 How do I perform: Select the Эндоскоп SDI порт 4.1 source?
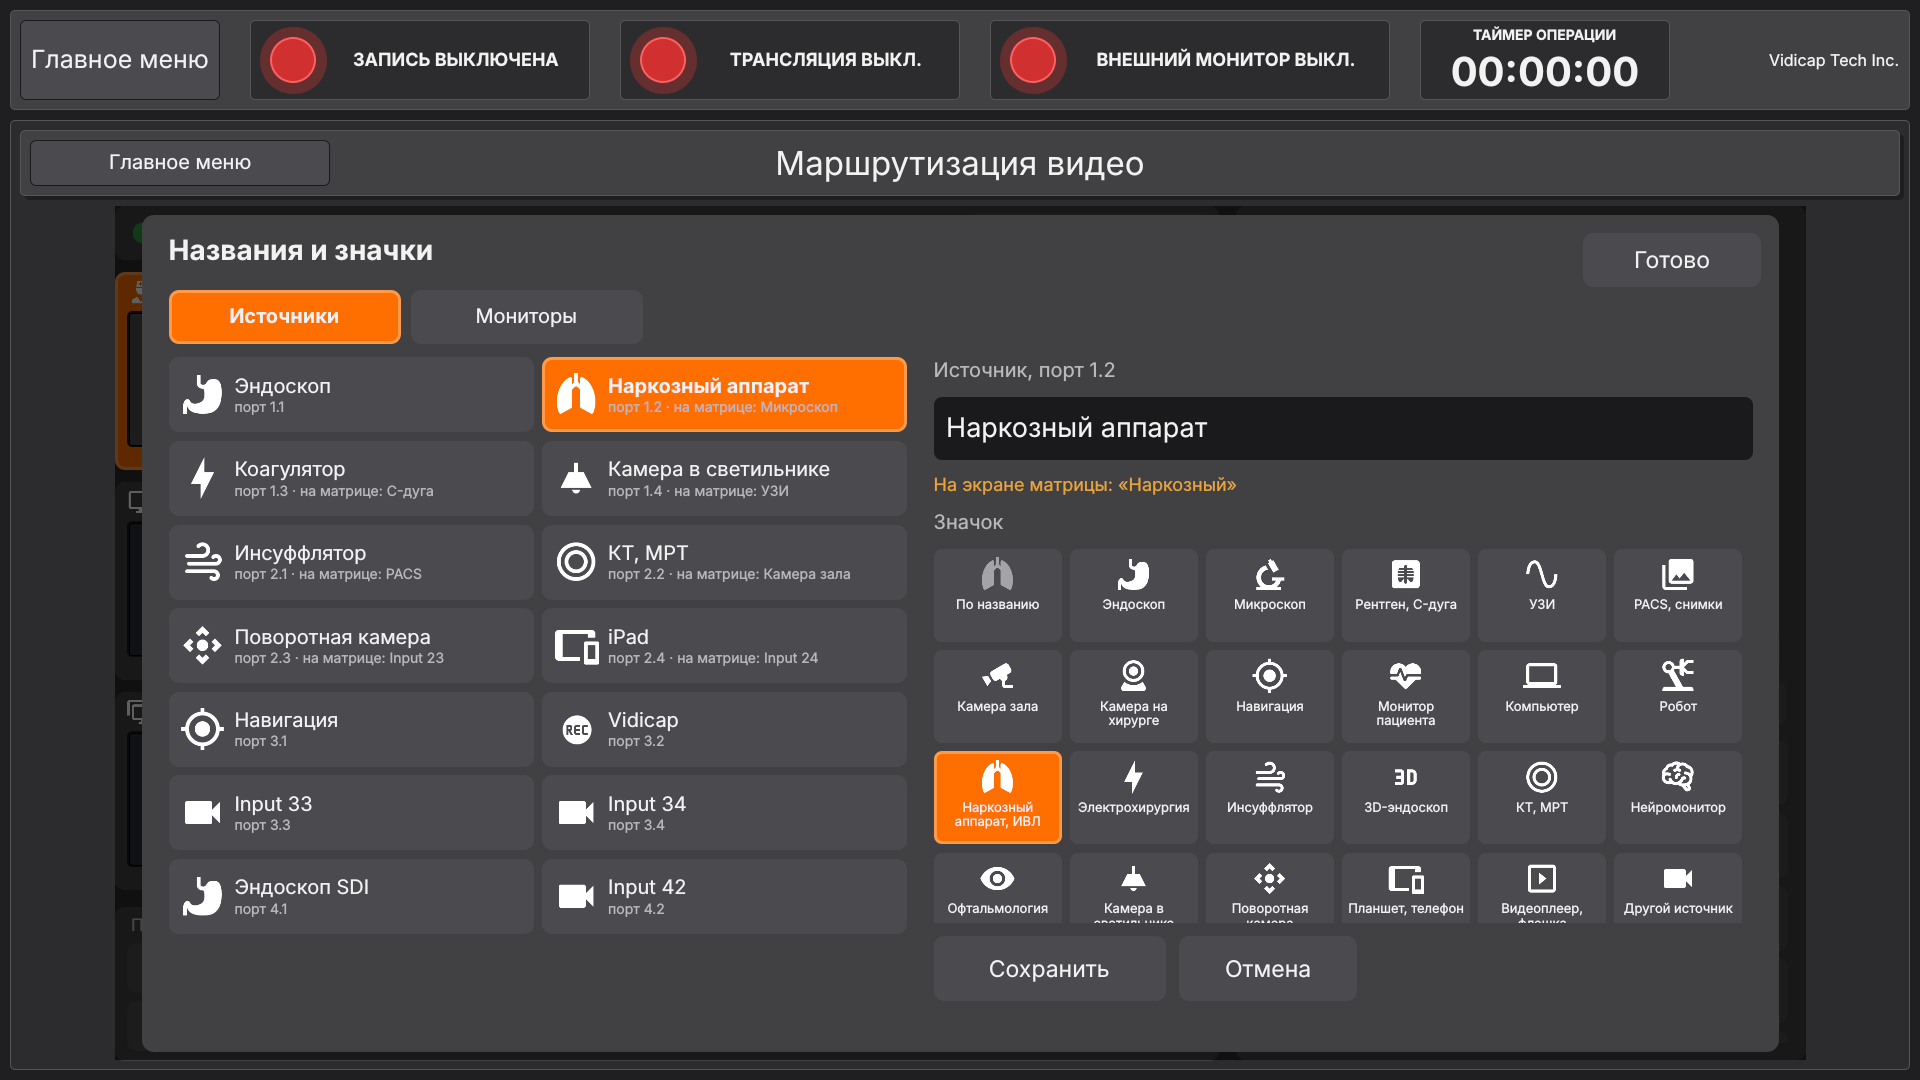pos(350,896)
